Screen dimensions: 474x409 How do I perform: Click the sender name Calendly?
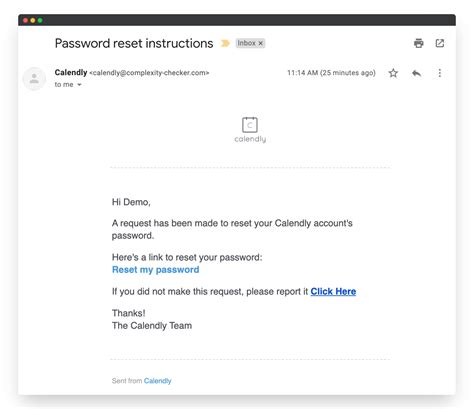tap(71, 72)
